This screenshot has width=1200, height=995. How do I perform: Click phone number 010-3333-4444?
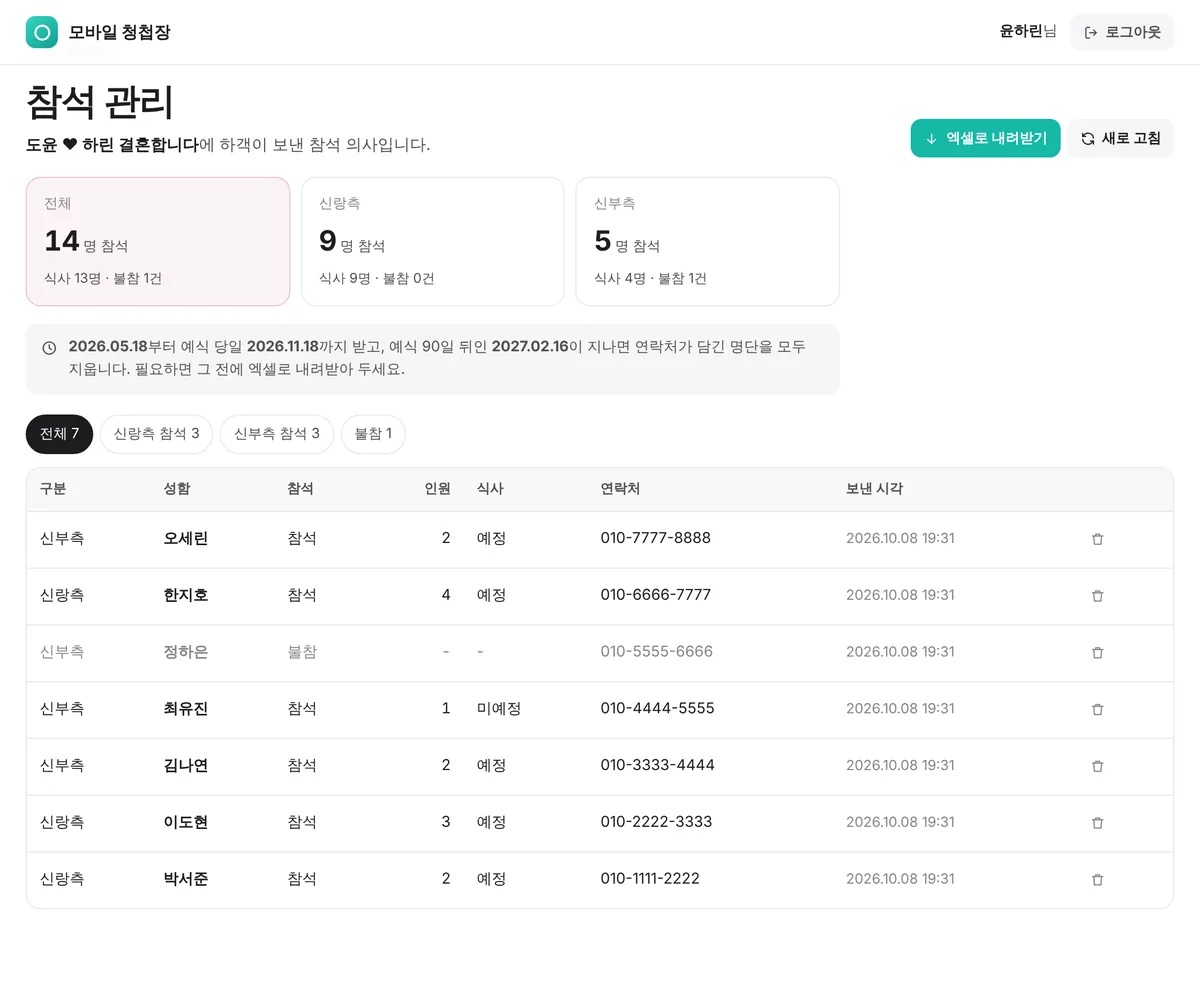[x=658, y=765]
